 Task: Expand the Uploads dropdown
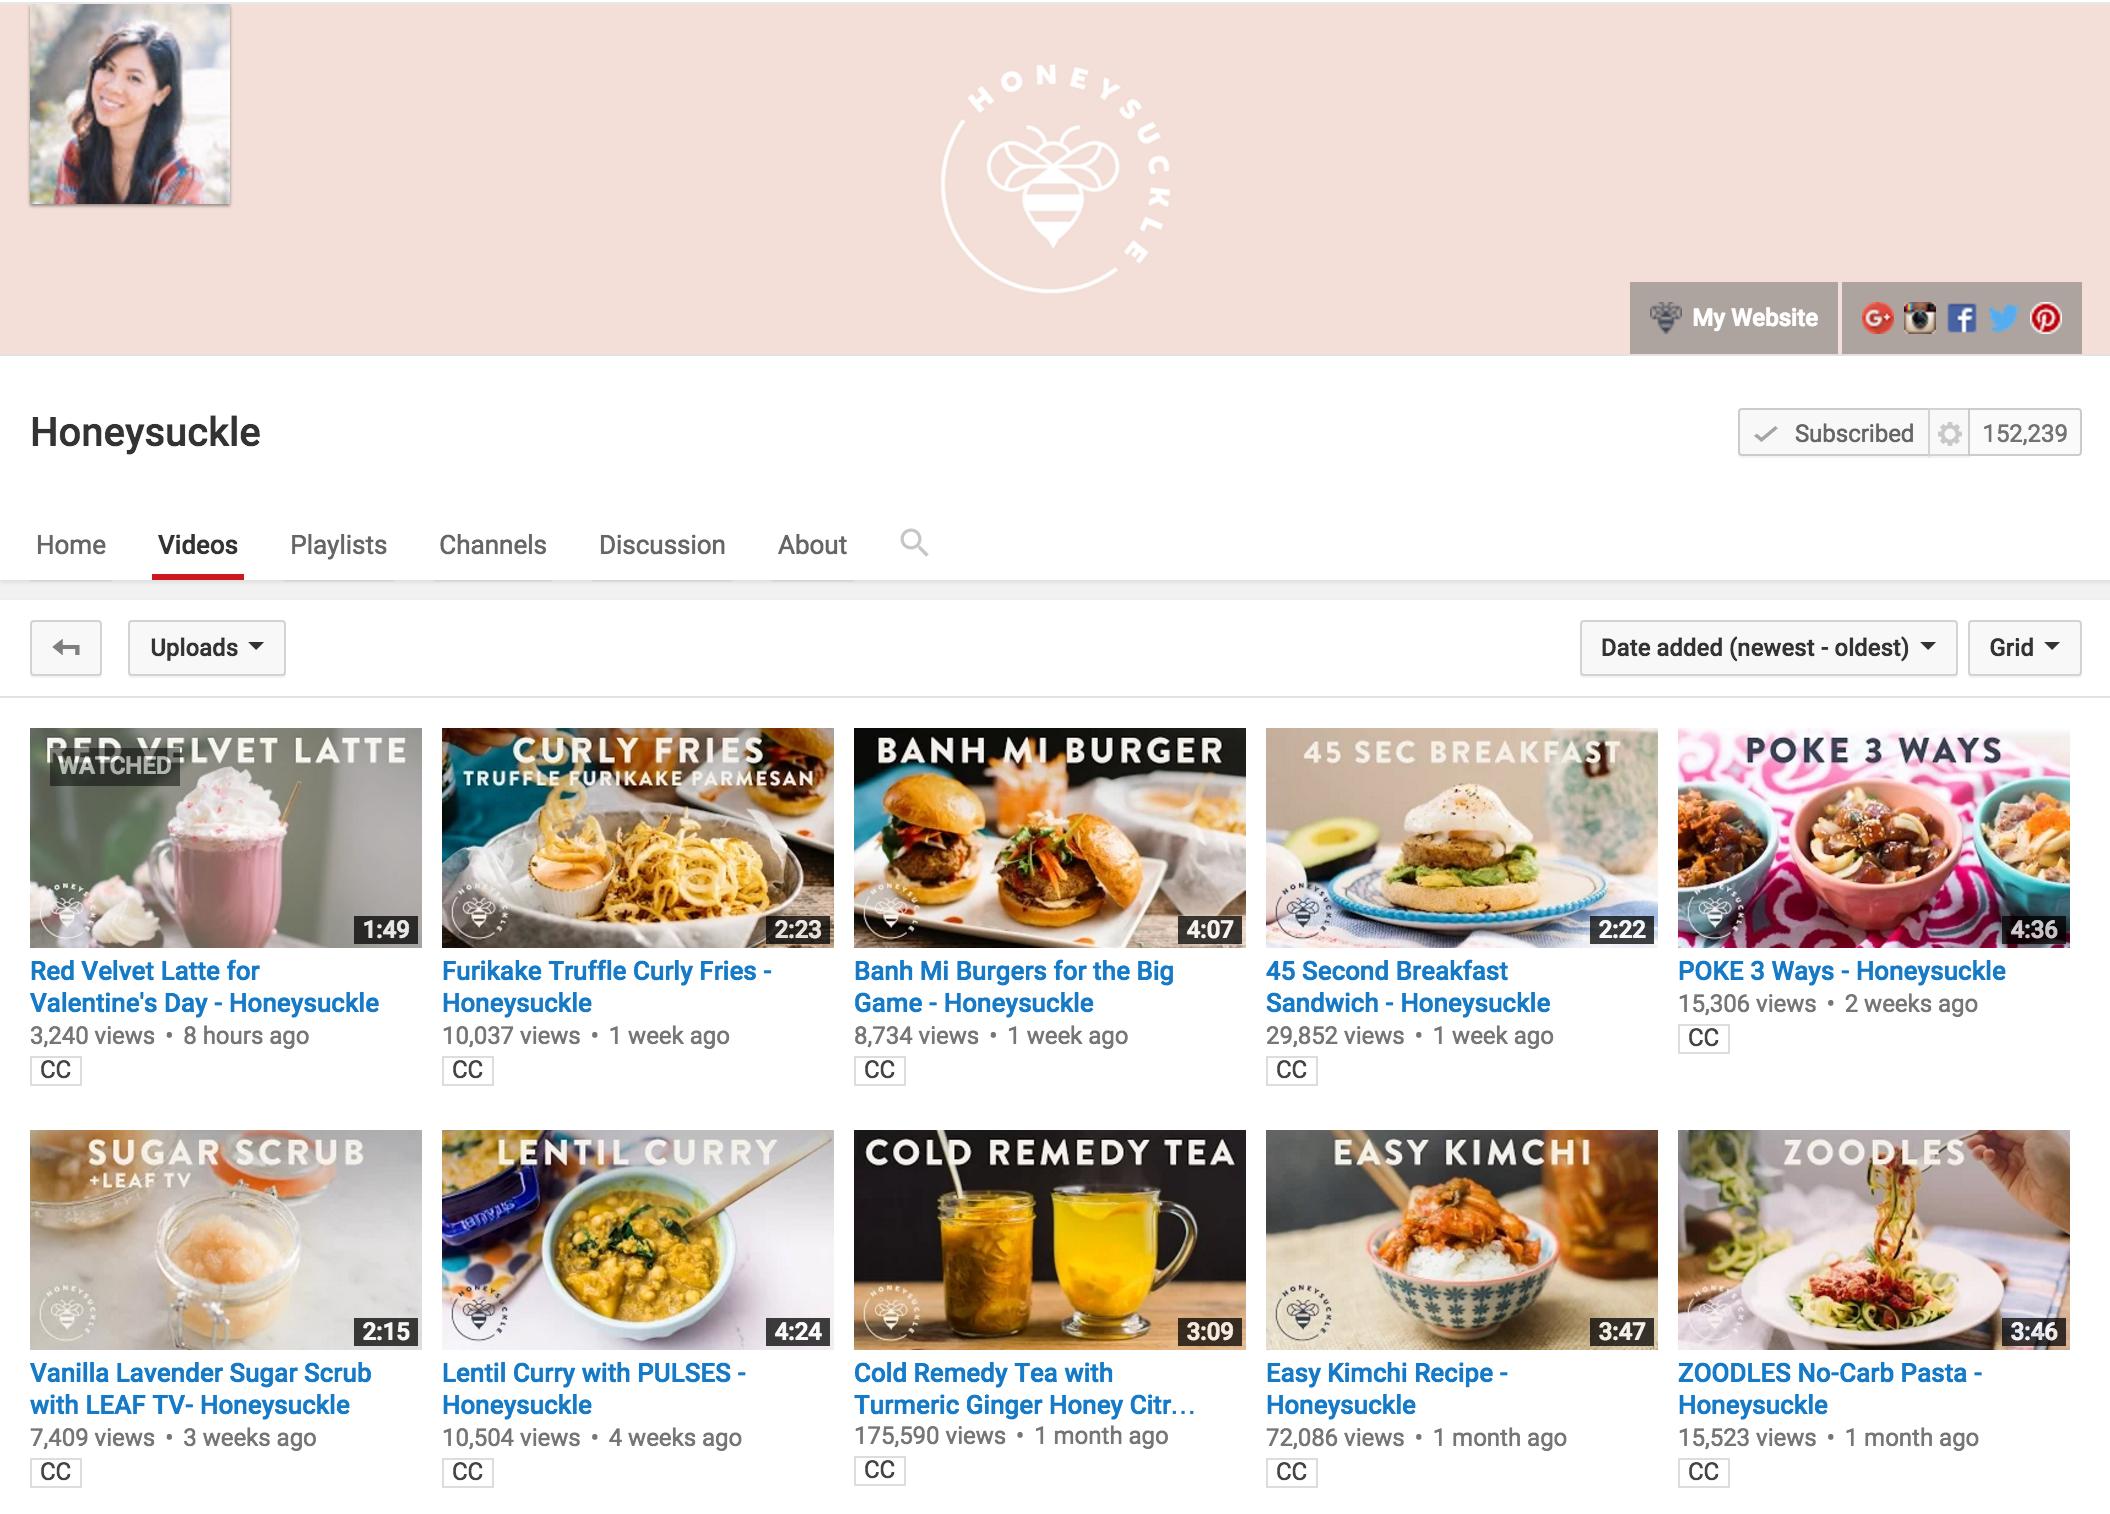[206, 648]
